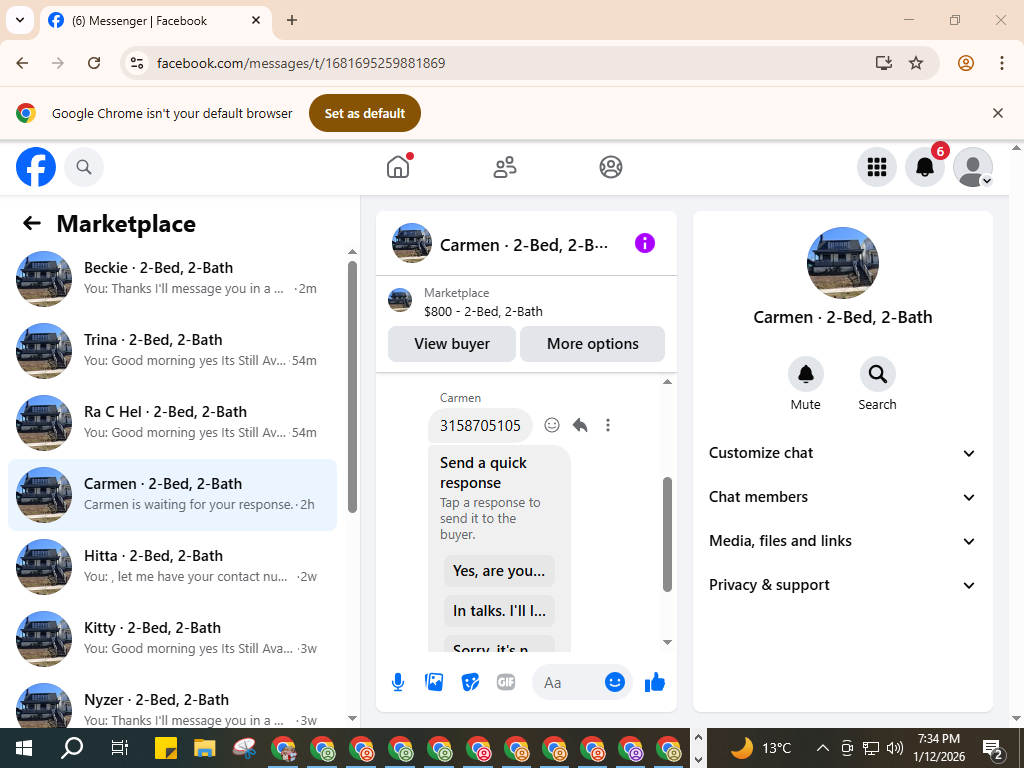Click the conversation list scrollbar

(x=352, y=387)
